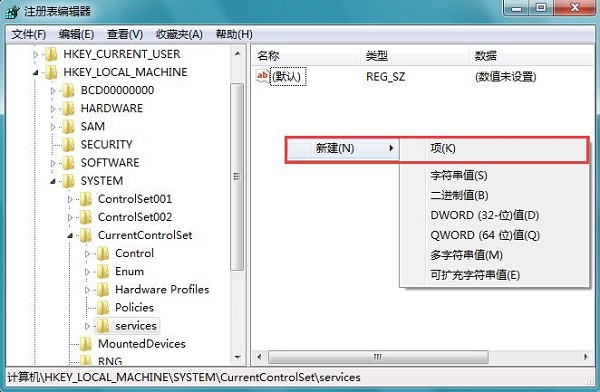Click the REG_SZ type cell
Image resolution: width=600 pixels, height=392 pixels.
tap(385, 77)
